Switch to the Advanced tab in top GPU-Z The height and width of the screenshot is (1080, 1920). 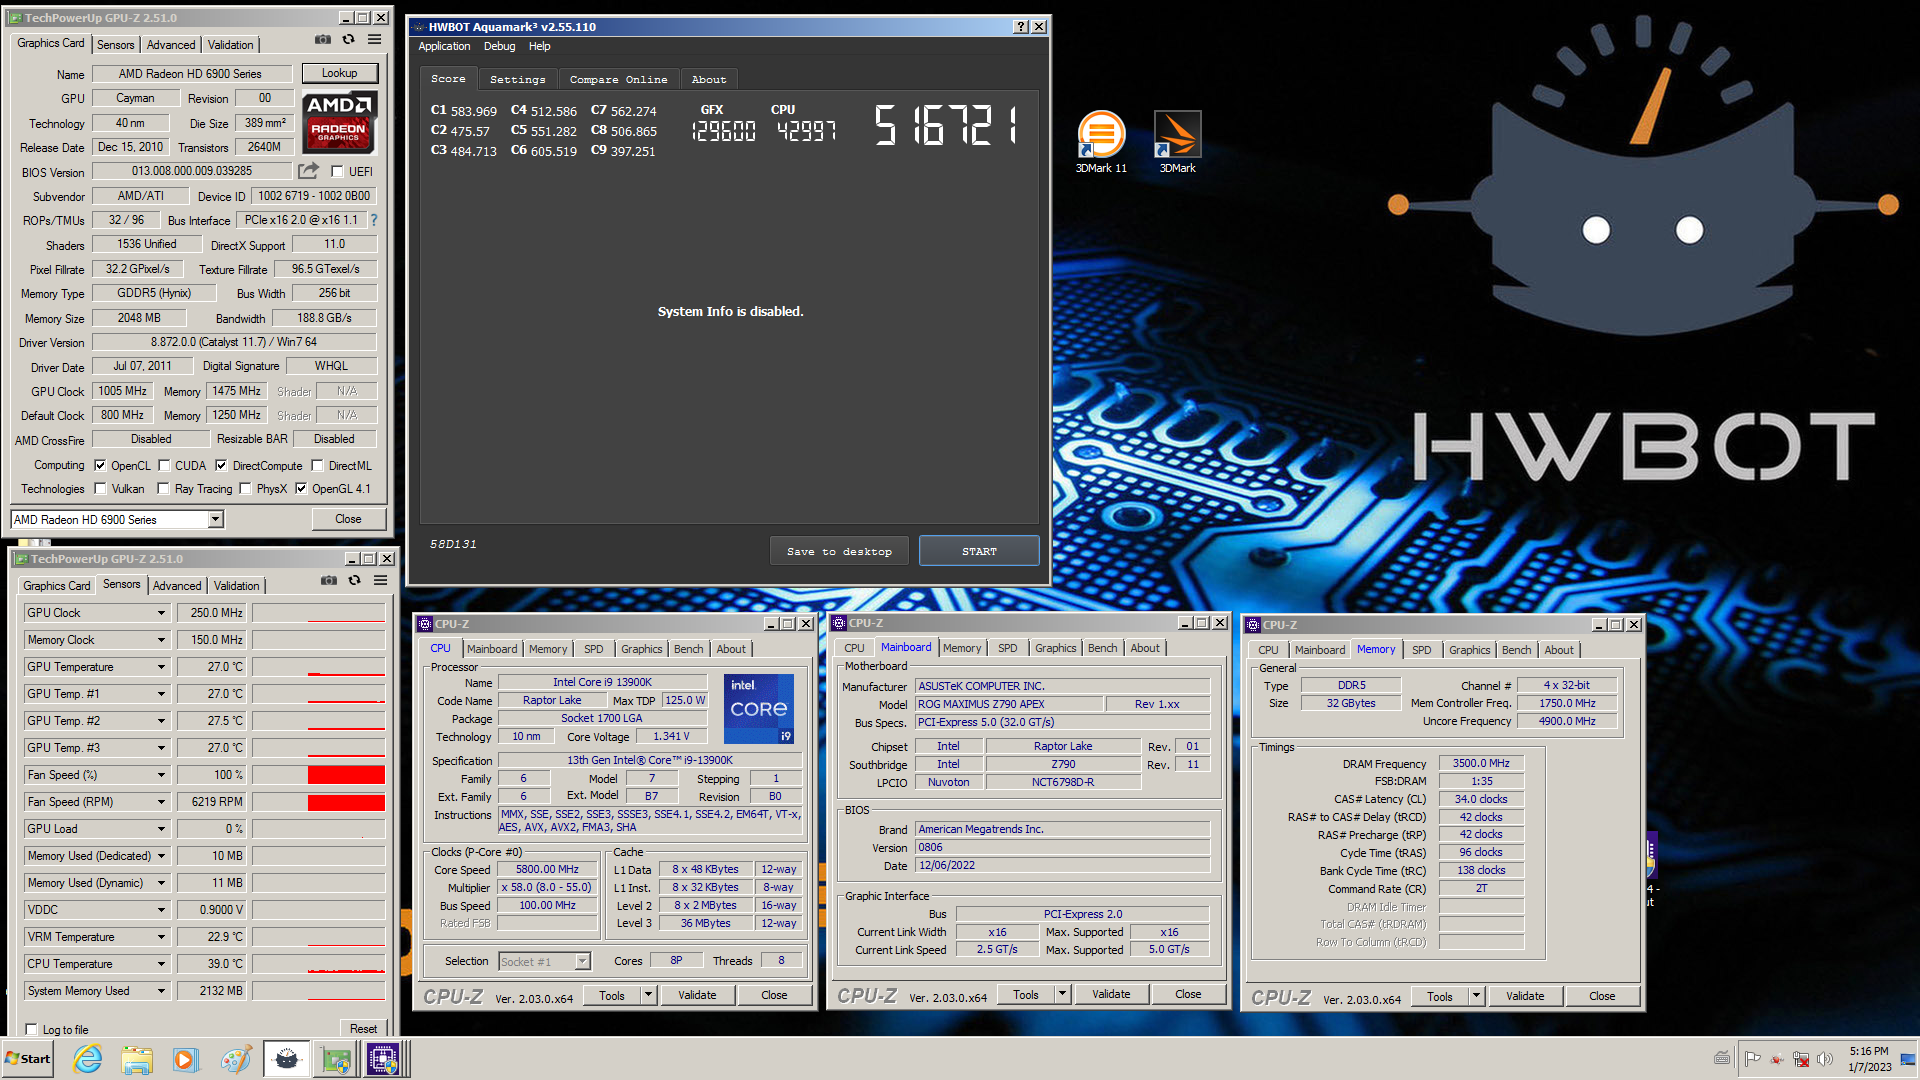[171, 45]
